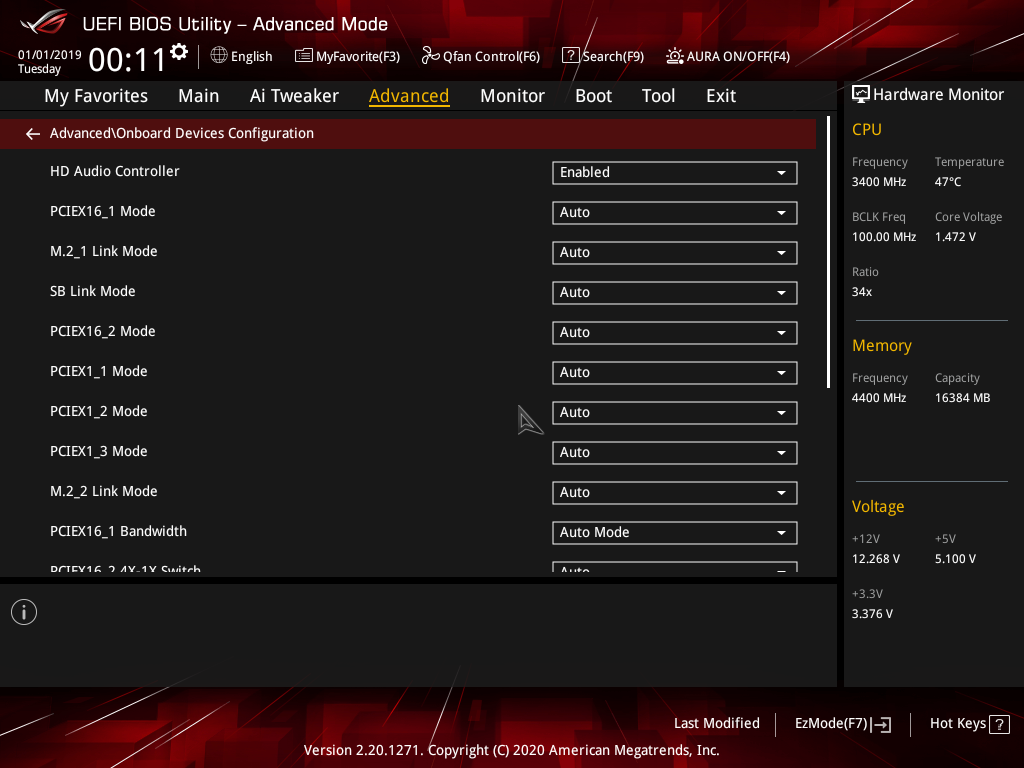The image size is (1024, 768).
Task: Open the PCIEX16_1 Mode dropdown
Action: click(x=675, y=213)
